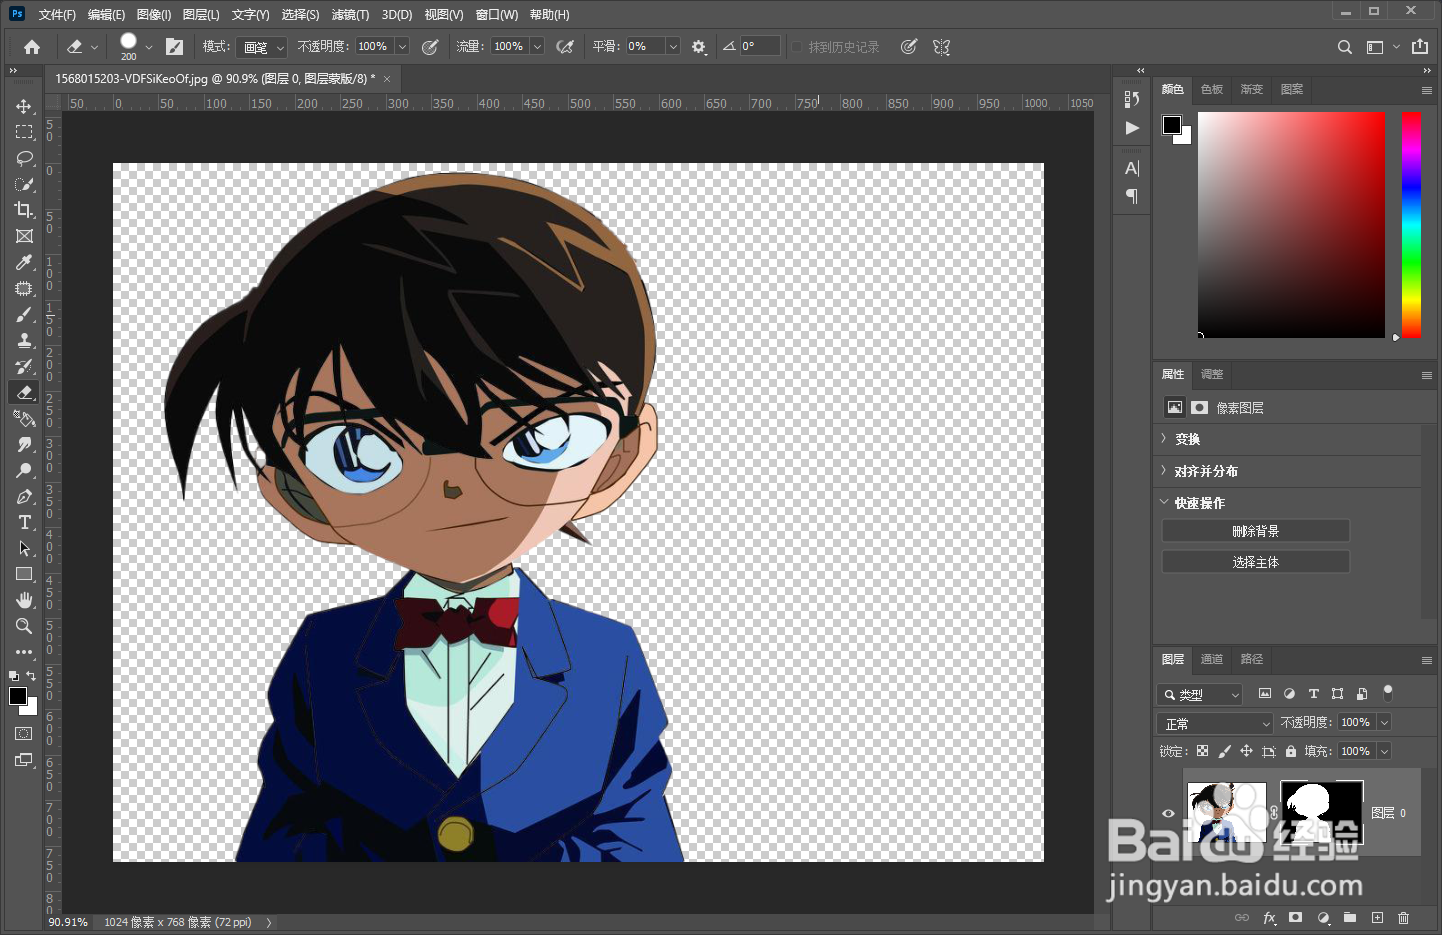Select the Lasso tool
The image size is (1442, 935).
point(24,158)
